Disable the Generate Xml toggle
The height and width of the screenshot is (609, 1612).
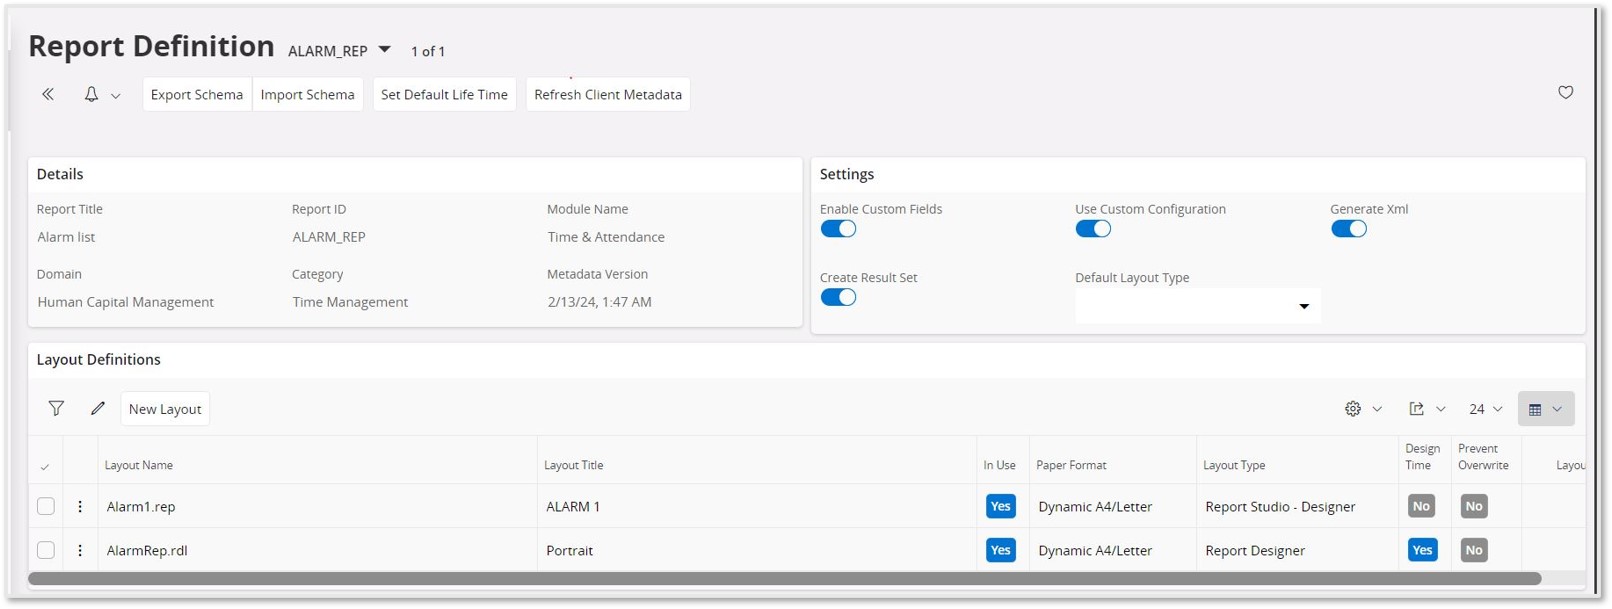pyautogui.click(x=1348, y=229)
